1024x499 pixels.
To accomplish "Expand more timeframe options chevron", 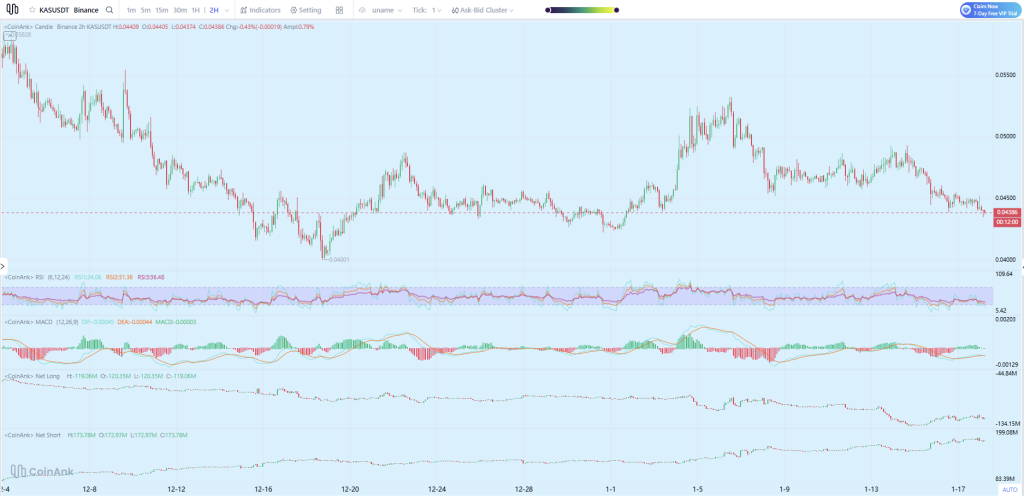I will 228,10.
